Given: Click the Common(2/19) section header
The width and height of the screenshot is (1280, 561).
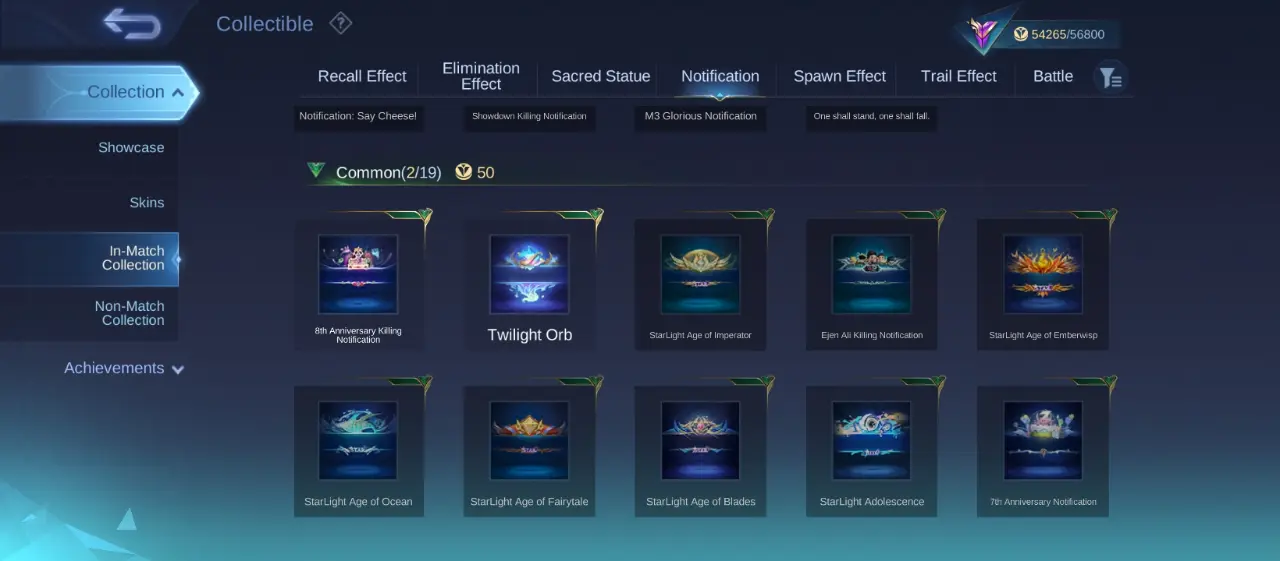Looking at the screenshot, I should pos(388,173).
